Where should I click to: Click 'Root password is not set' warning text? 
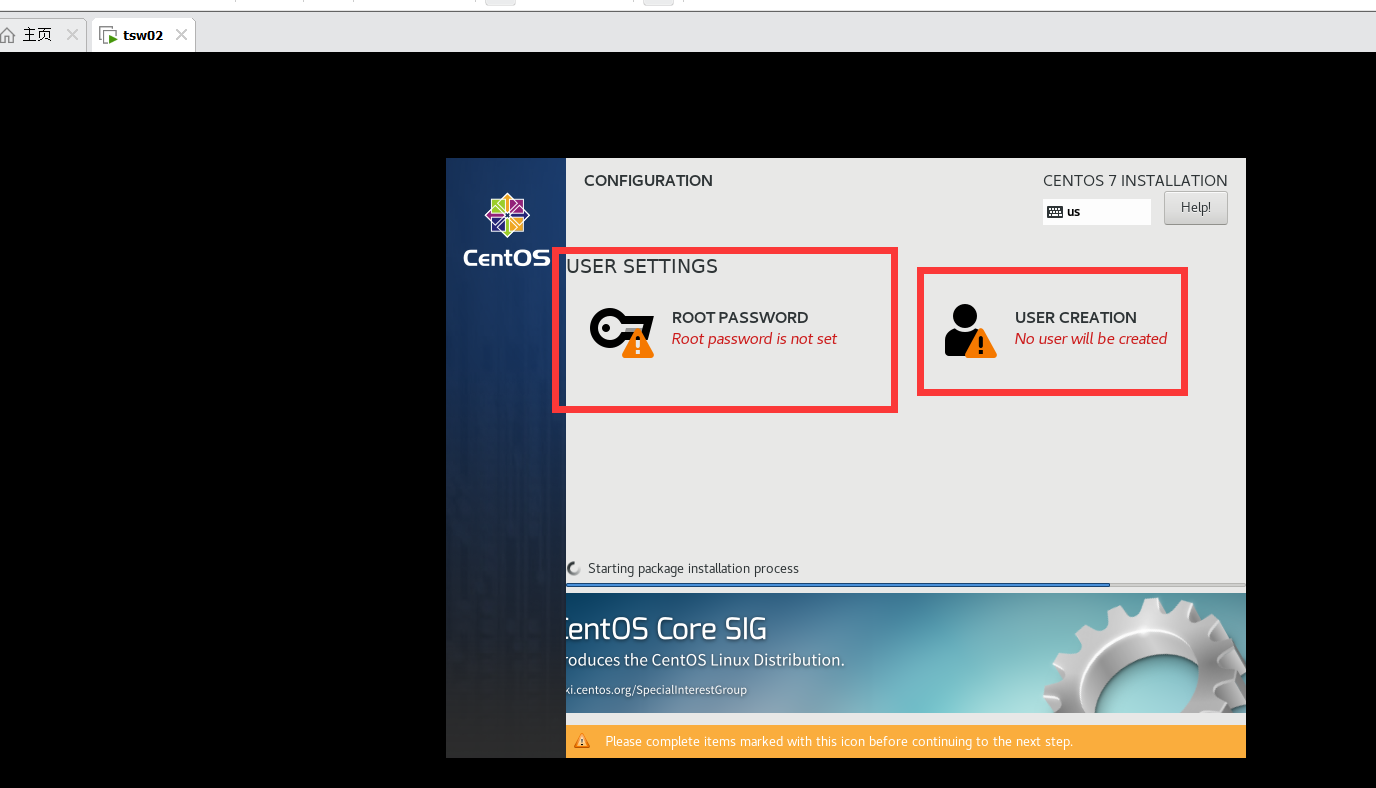[754, 339]
